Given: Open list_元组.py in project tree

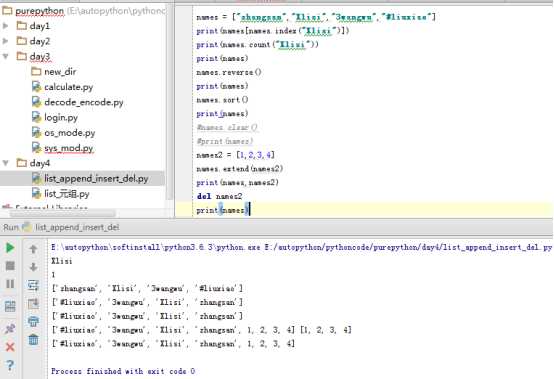Looking at the screenshot, I should [66, 194].
